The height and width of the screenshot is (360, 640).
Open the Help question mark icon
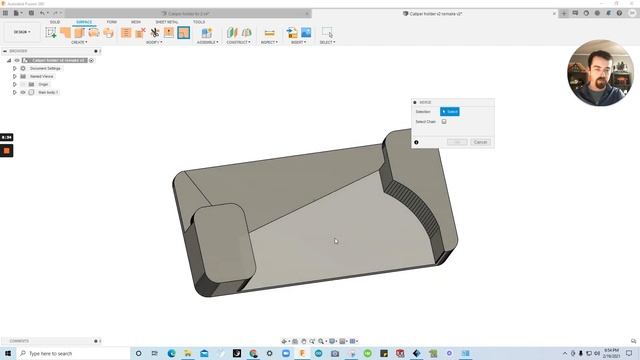619,13
